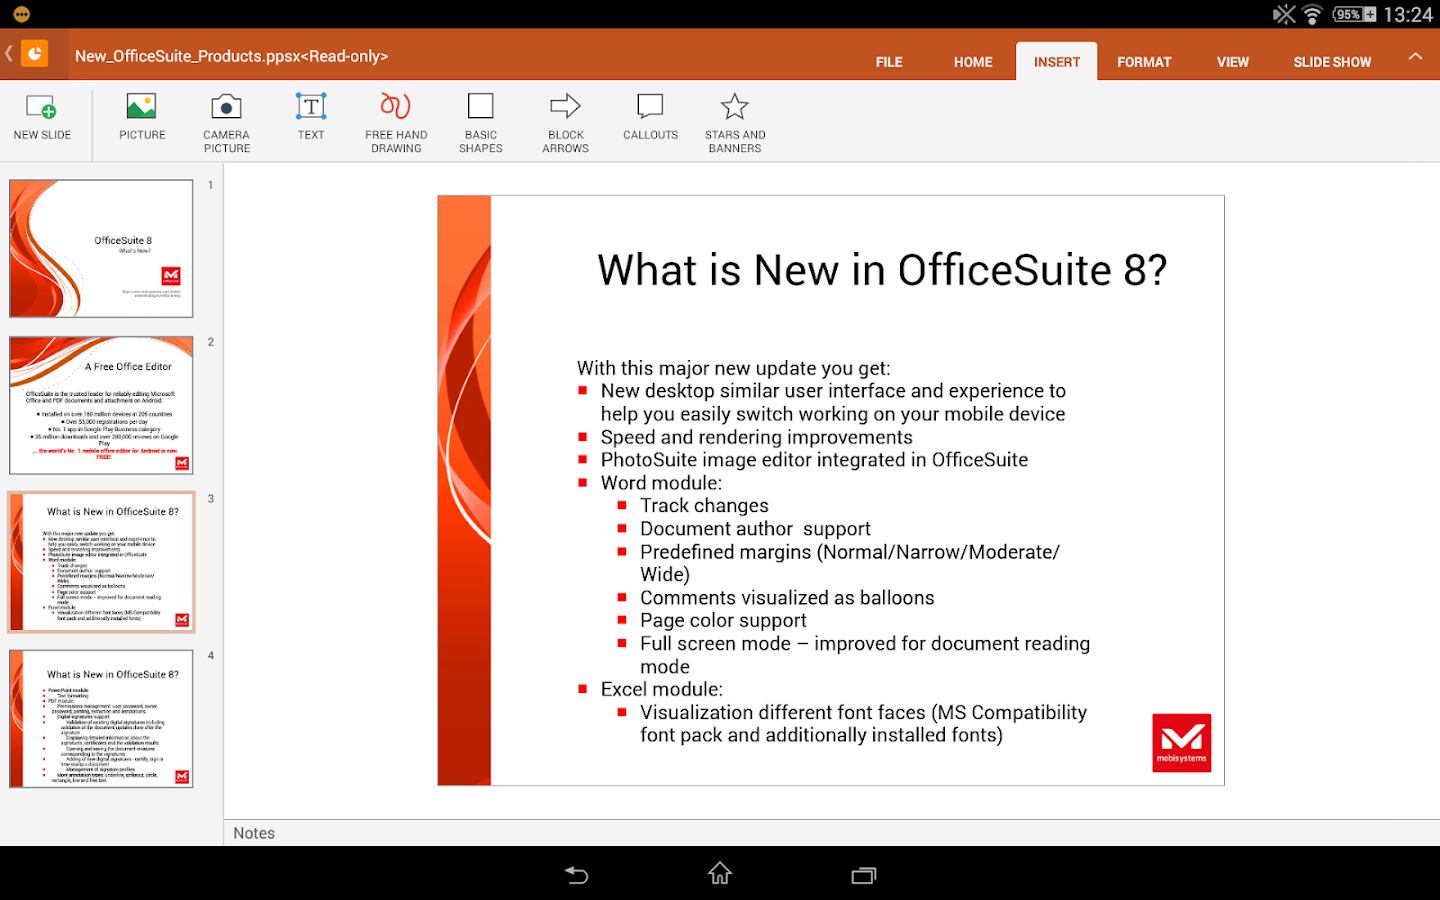Switch to the File tab

click(889, 62)
